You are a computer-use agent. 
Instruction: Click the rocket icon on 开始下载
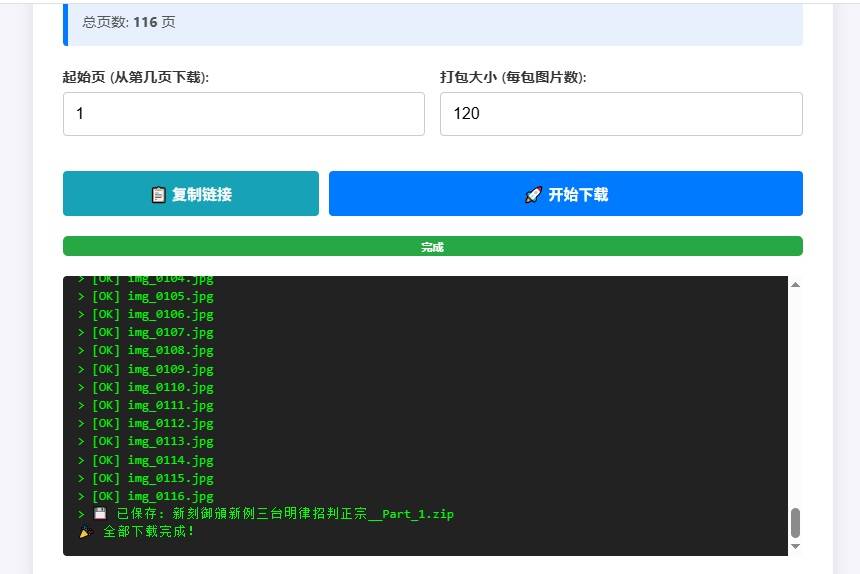click(x=533, y=195)
